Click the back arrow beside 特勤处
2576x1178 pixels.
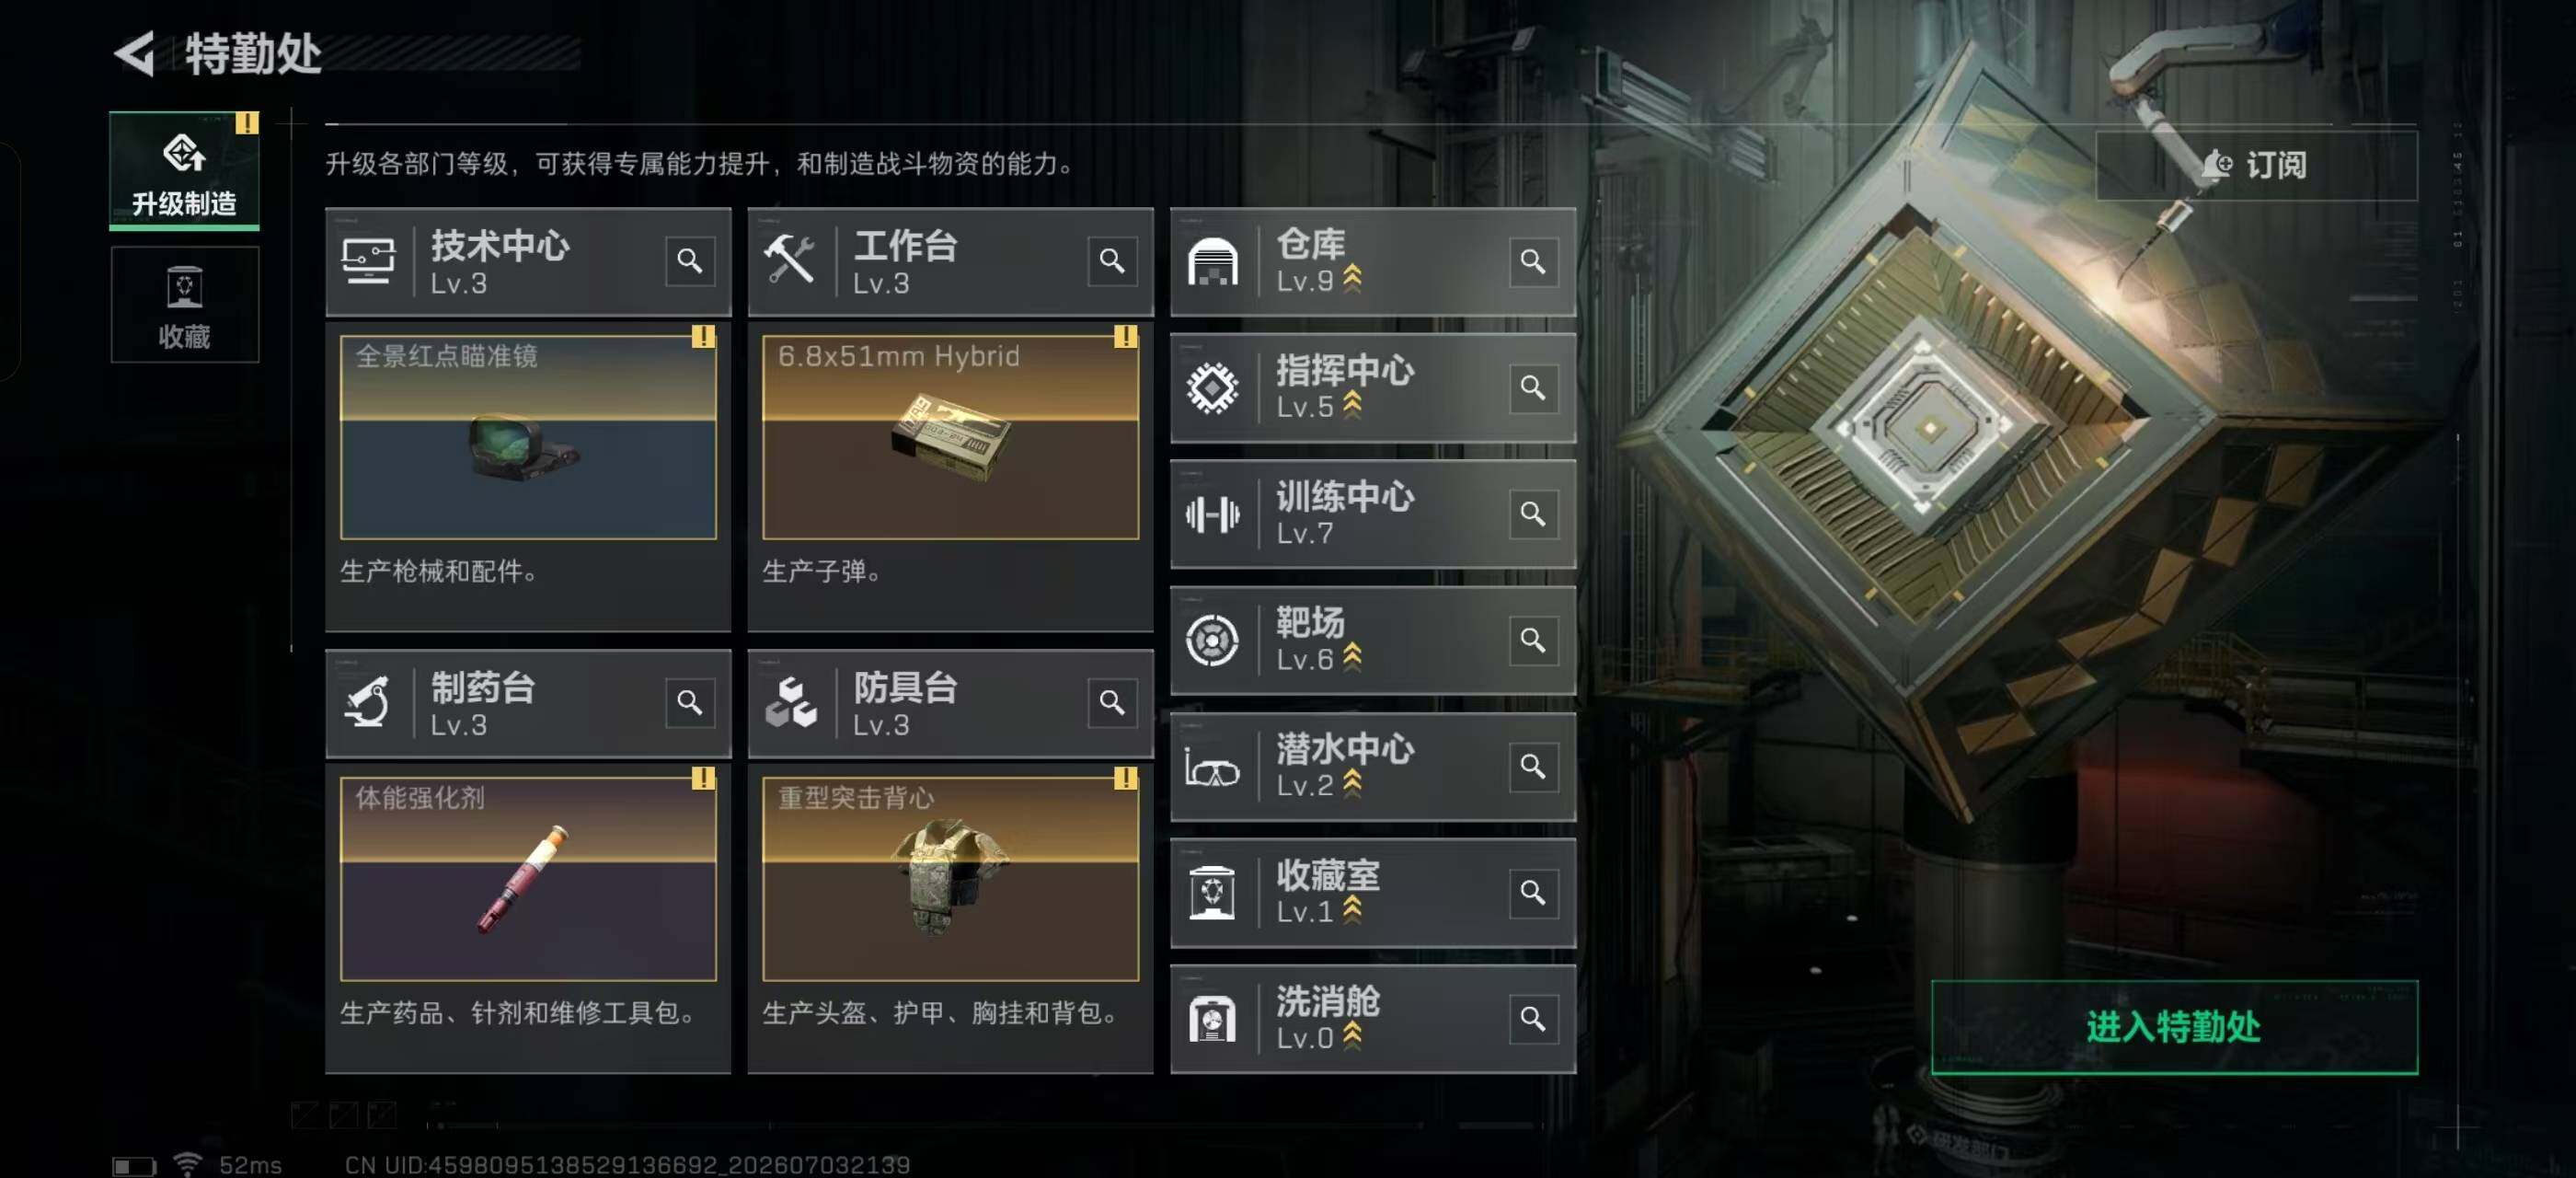pos(134,53)
